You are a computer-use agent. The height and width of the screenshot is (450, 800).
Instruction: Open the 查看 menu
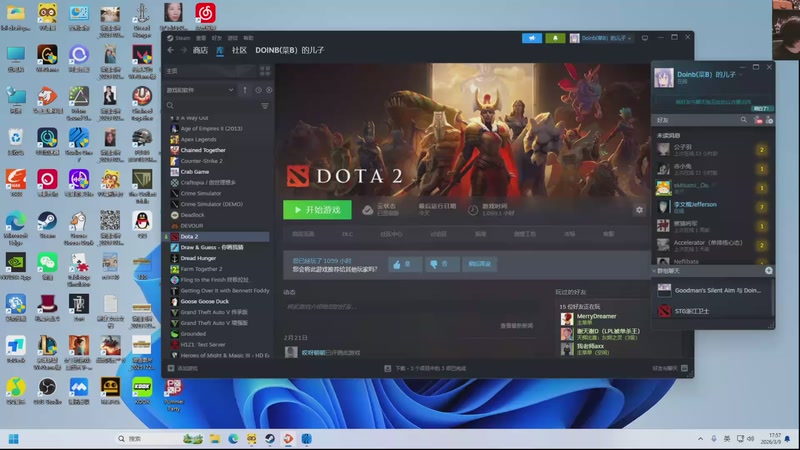click(201, 38)
